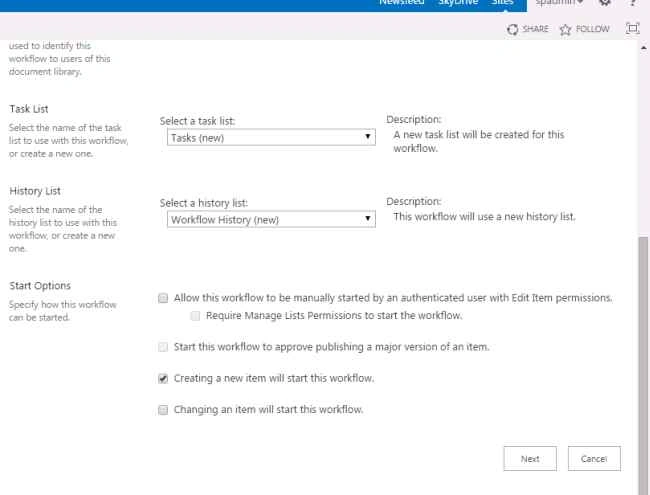Click the Cancel button

594,459
